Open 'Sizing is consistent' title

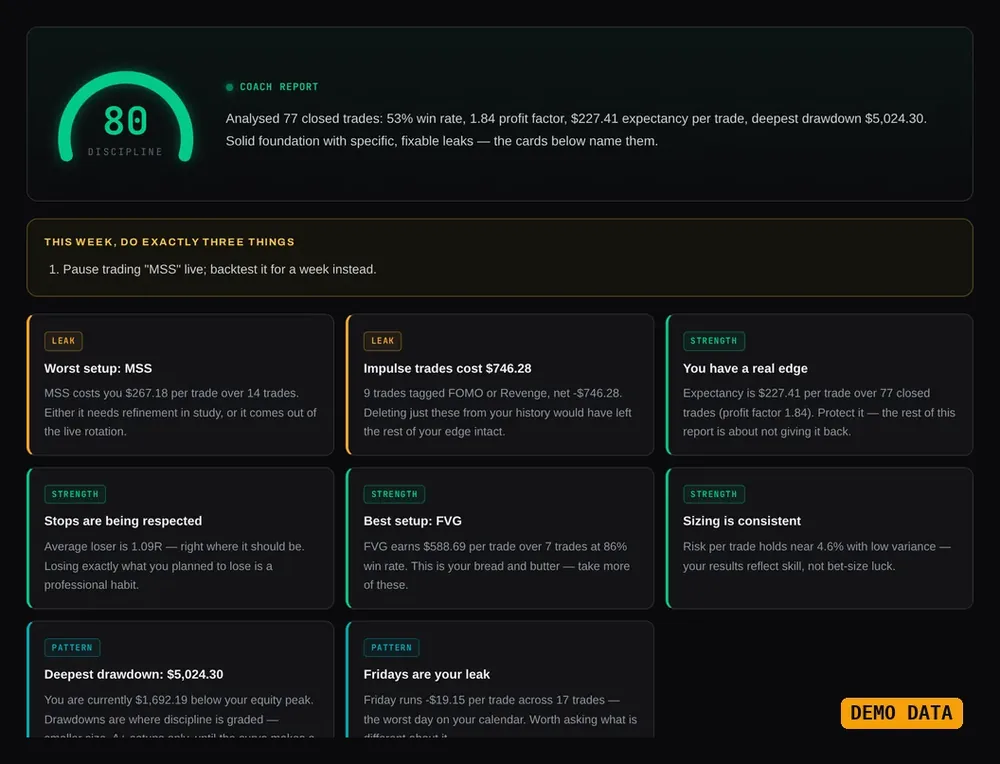point(742,520)
